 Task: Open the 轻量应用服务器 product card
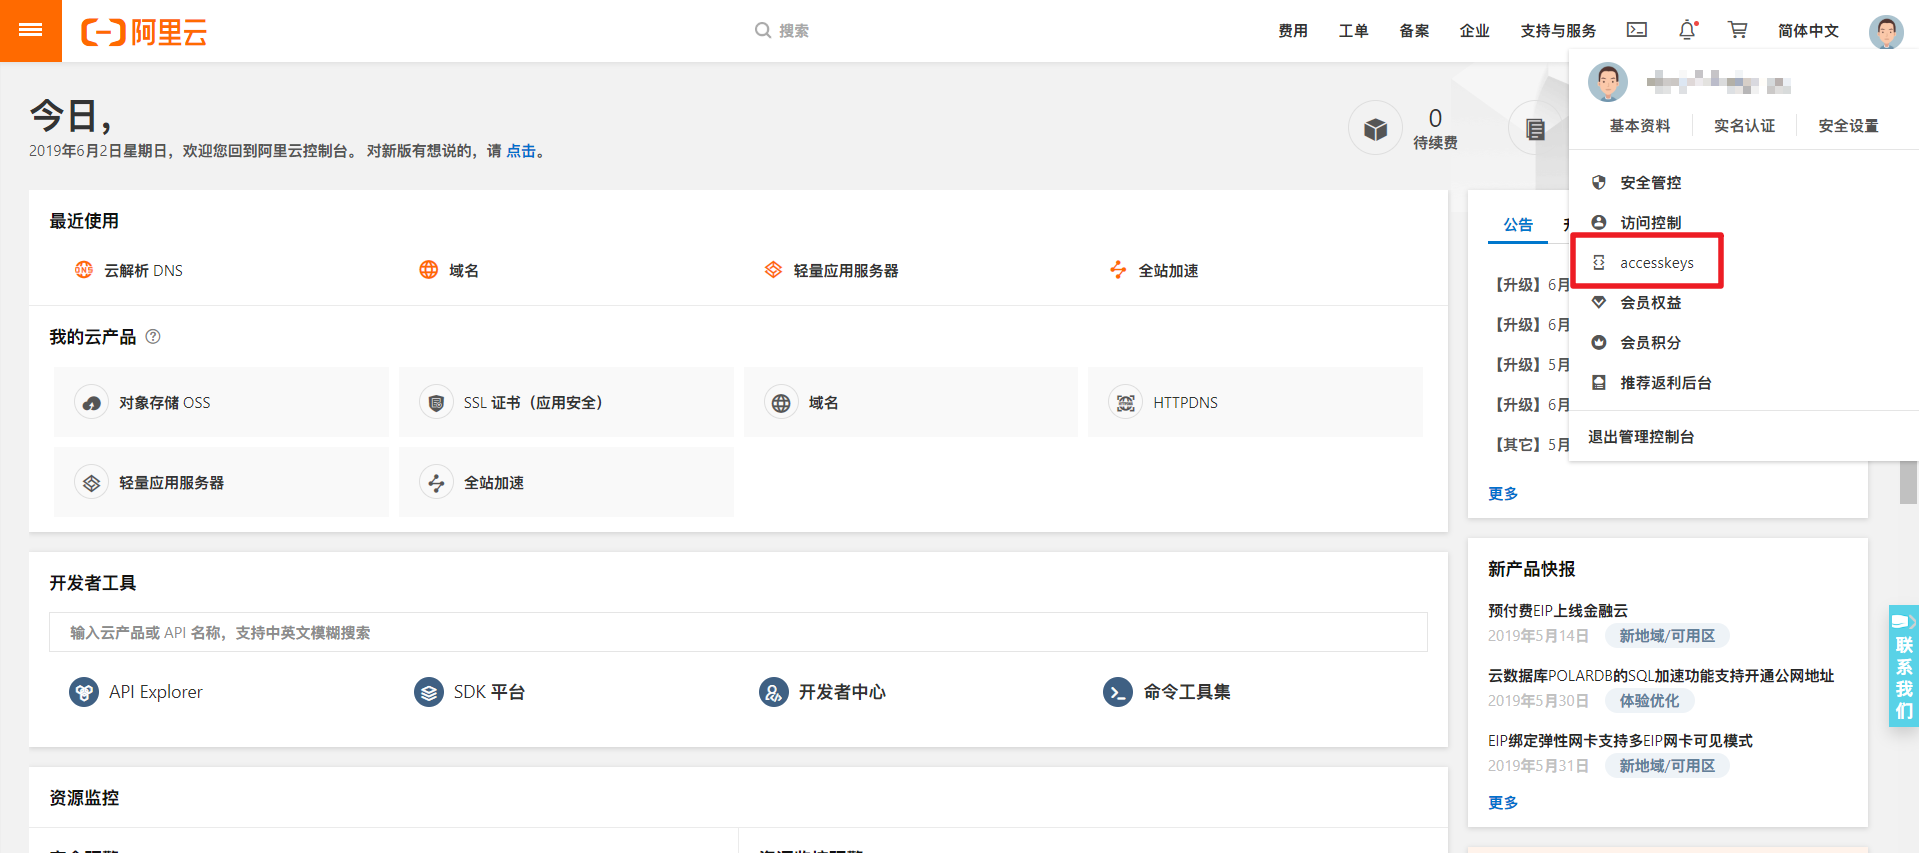click(221, 482)
